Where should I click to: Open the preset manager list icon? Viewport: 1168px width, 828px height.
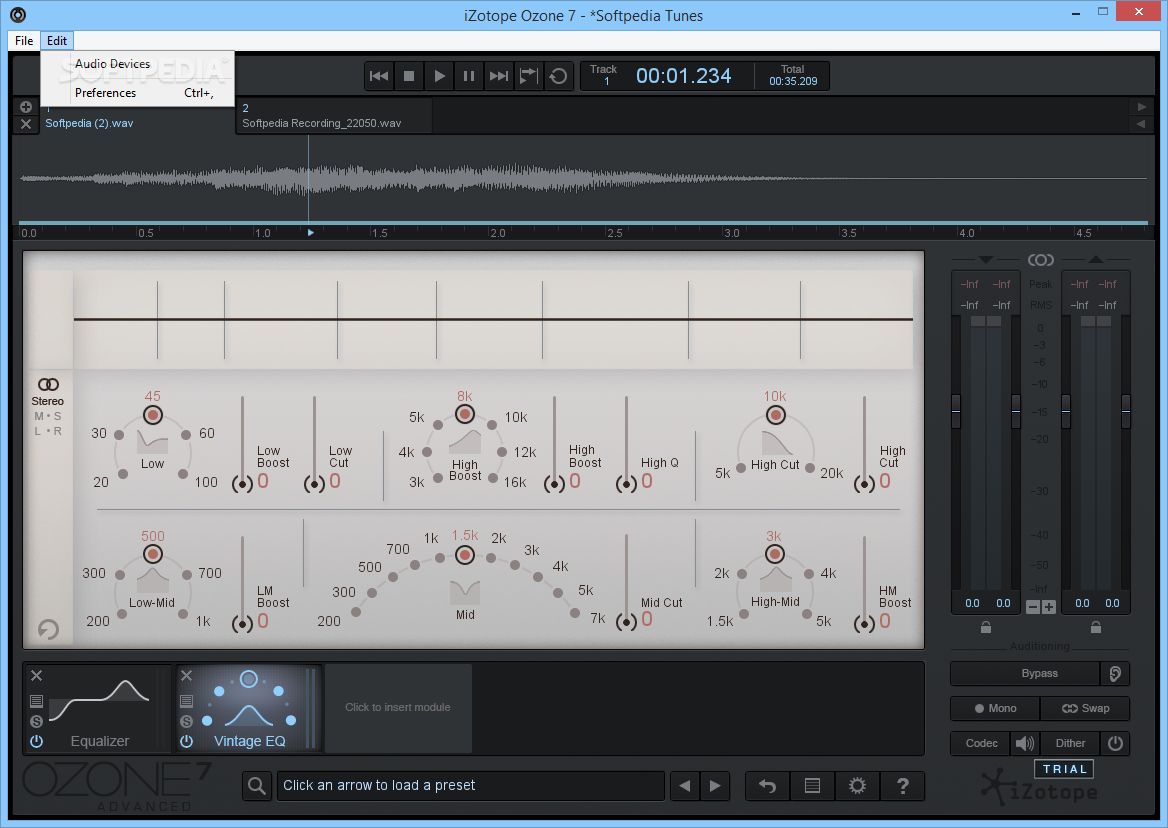click(x=813, y=786)
